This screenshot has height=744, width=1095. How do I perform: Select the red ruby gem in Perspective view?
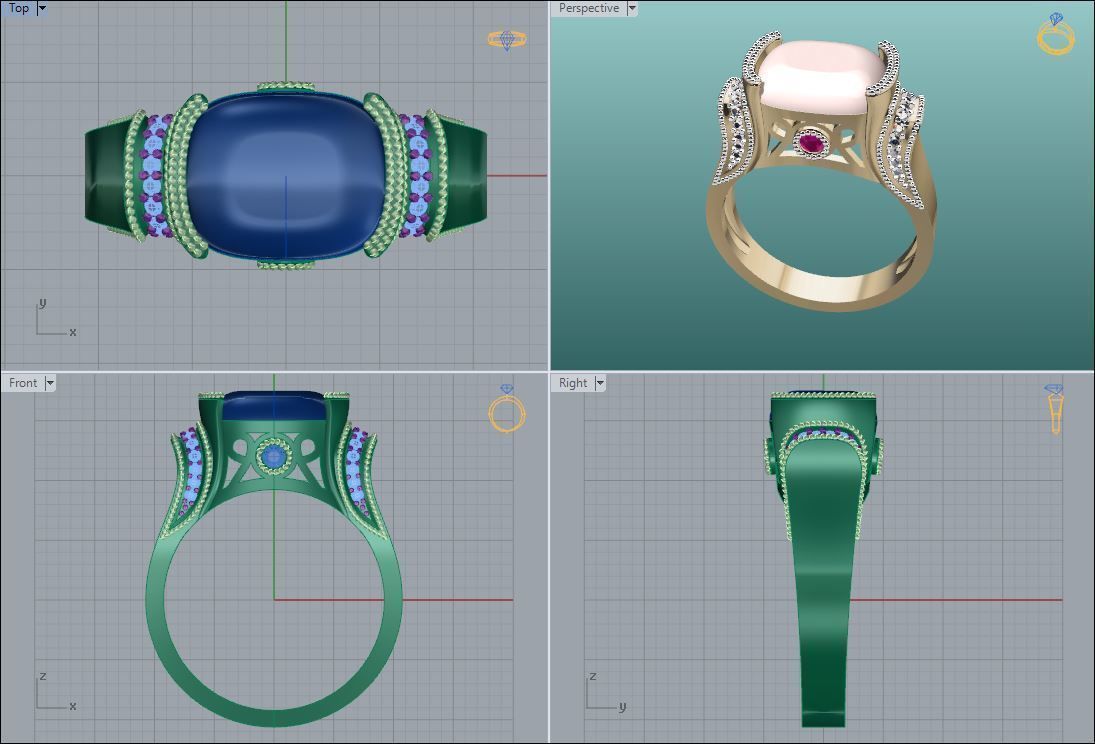pyautogui.click(x=812, y=146)
